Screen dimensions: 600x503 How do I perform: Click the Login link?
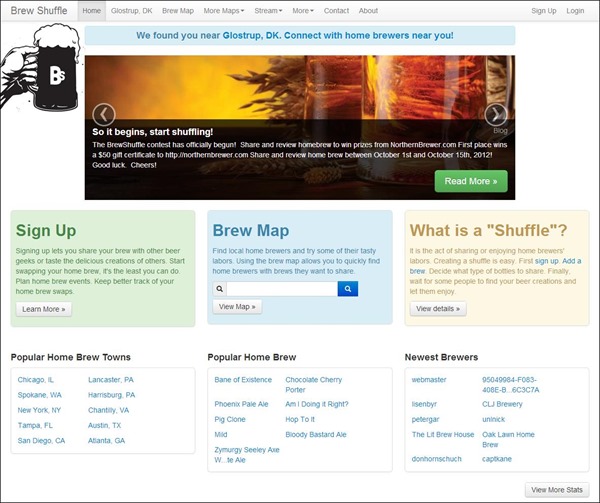575,11
